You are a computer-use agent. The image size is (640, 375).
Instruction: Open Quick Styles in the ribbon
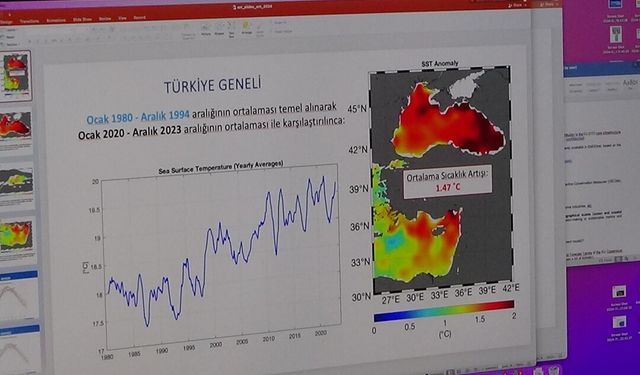pyautogui.click(x=259, y=30)
